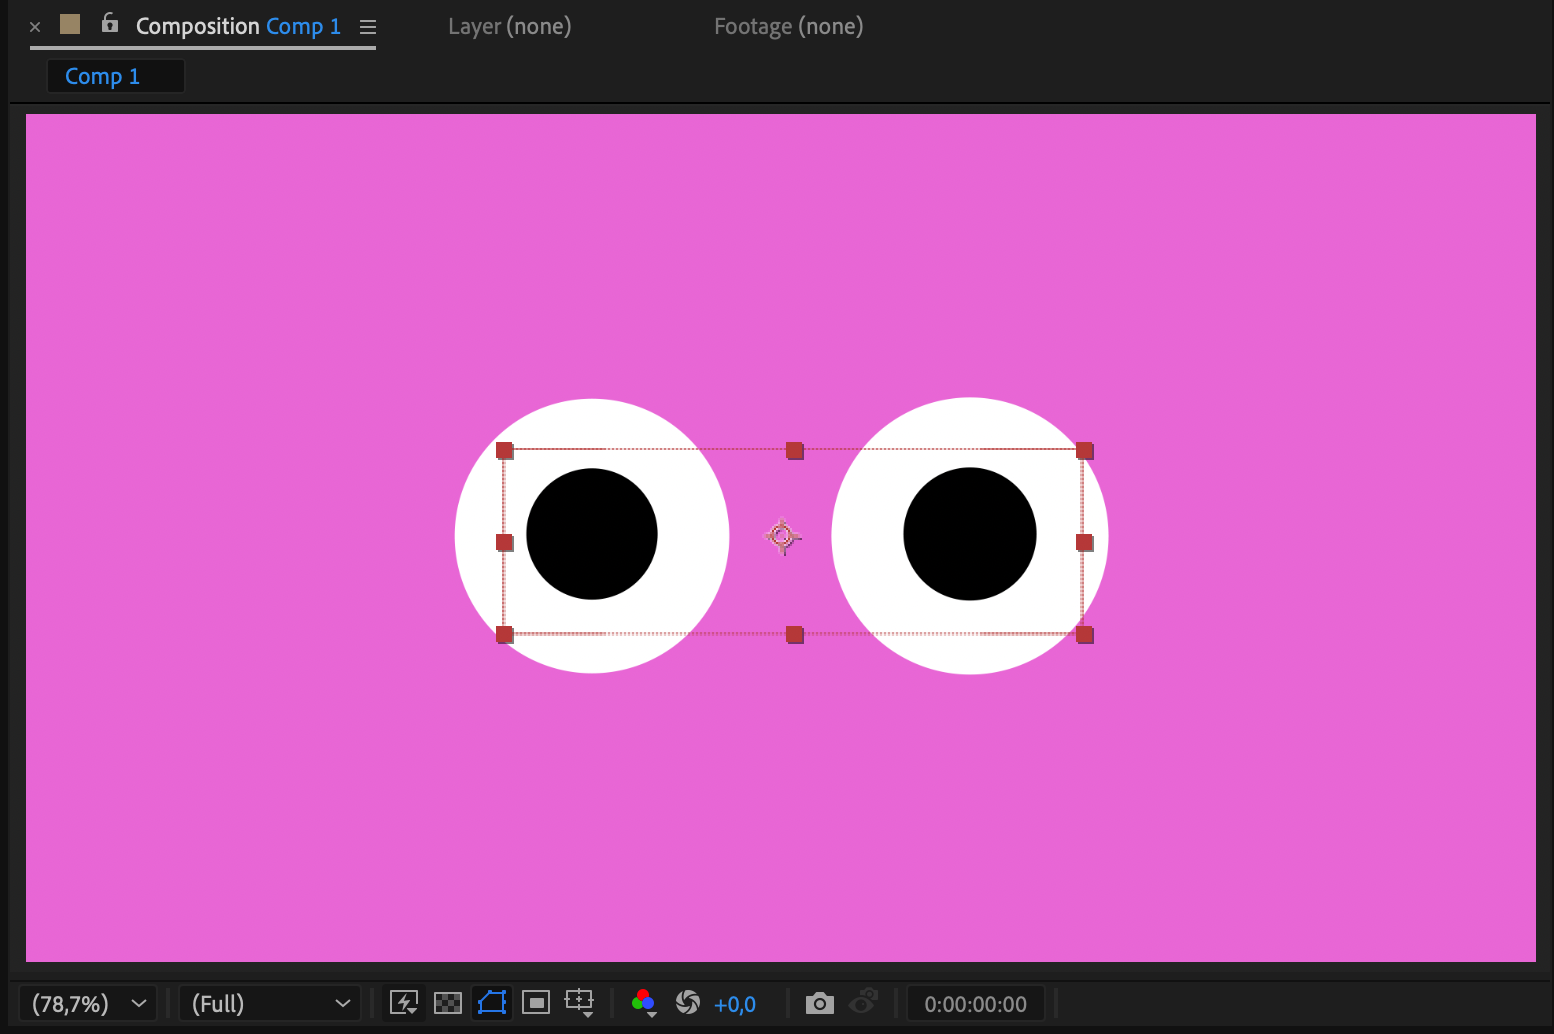Open the Composition panel hamburger menu

pyautogui.click(x=368, y=27)
